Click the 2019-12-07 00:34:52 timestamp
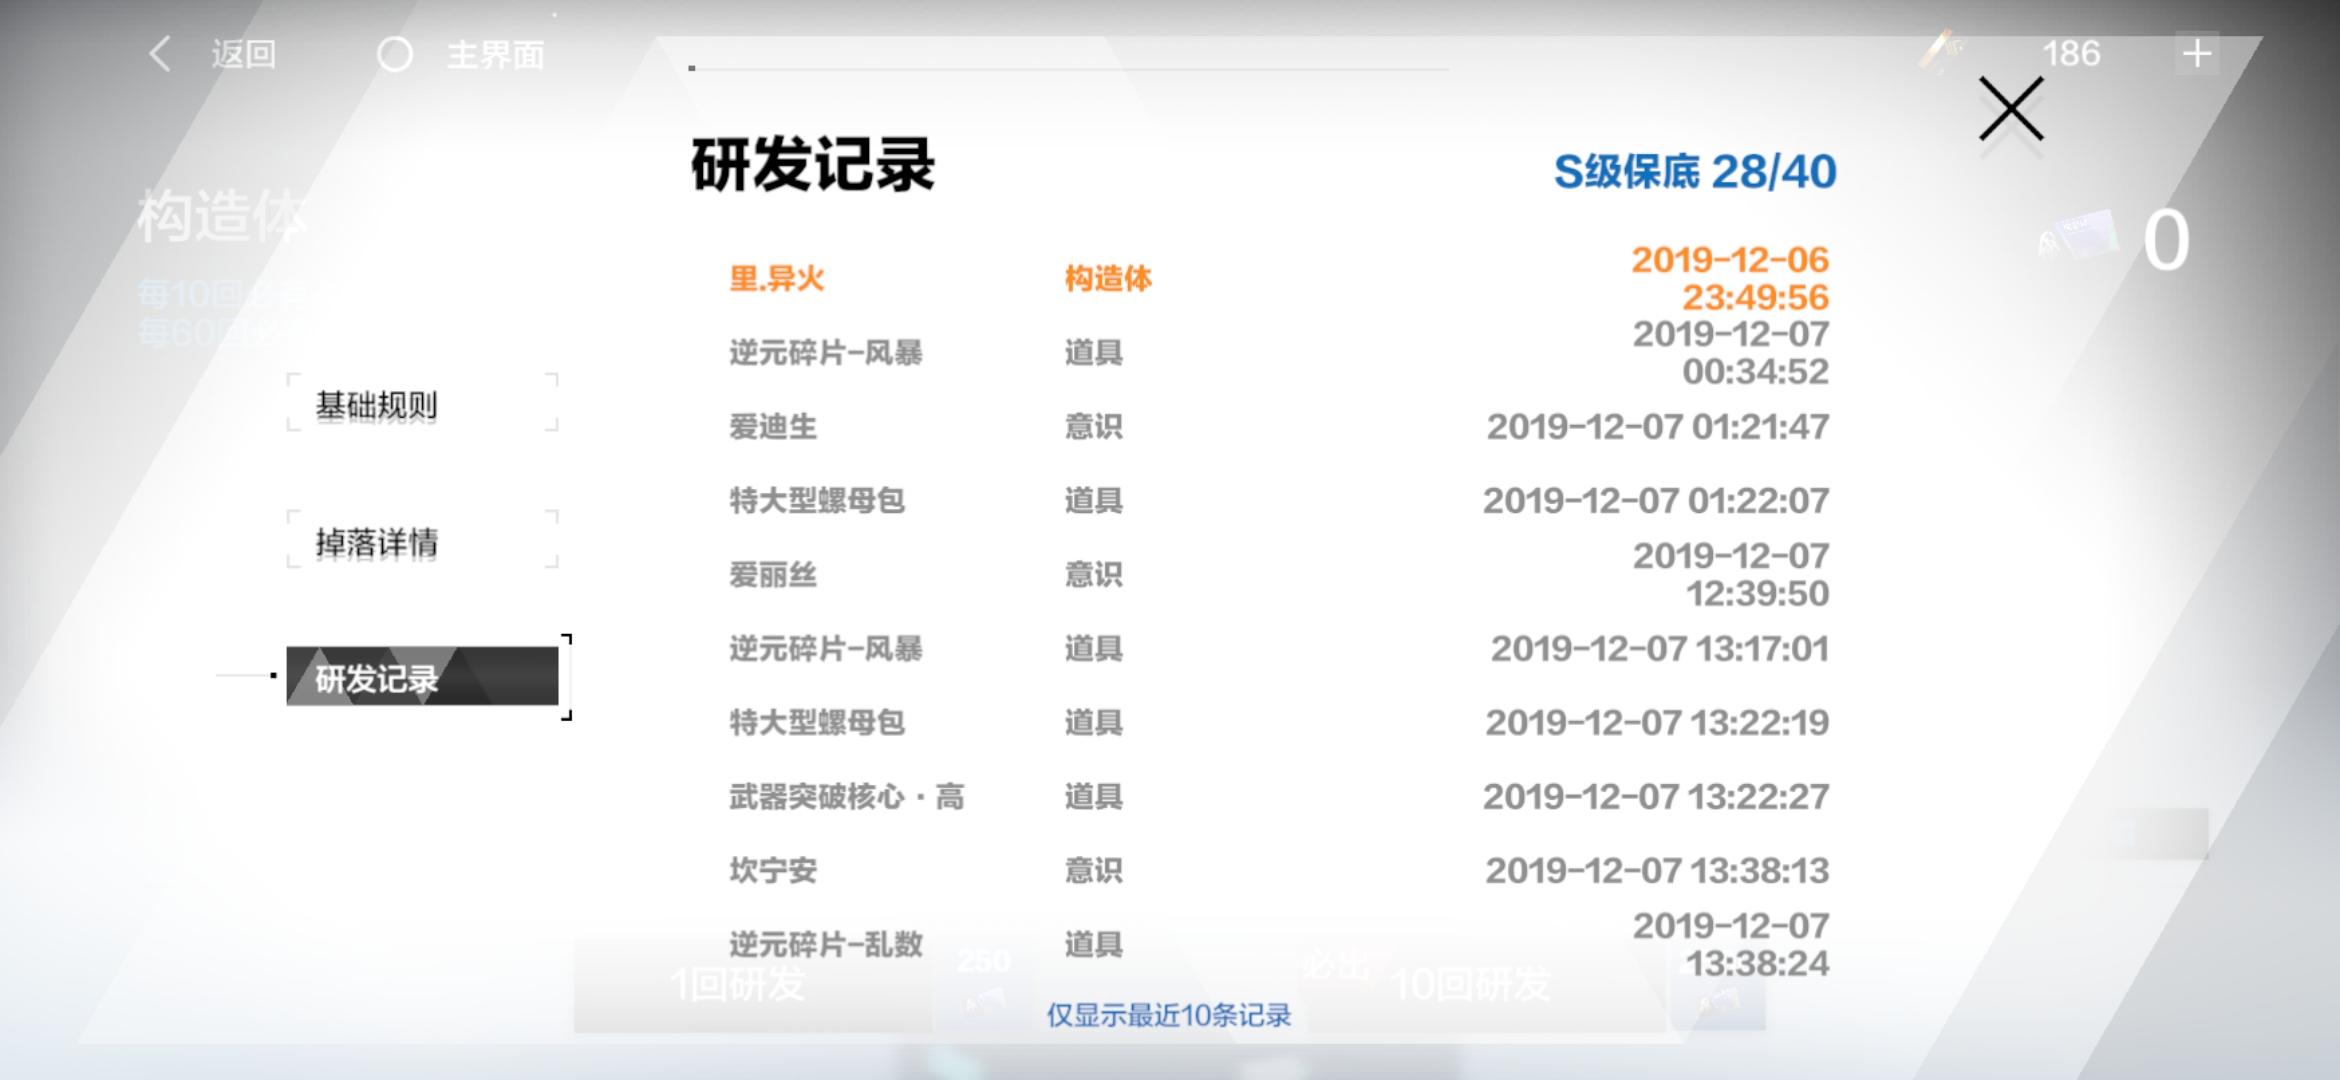The height and width of the screenshot is (1080, 2340). coord(1731,352)
